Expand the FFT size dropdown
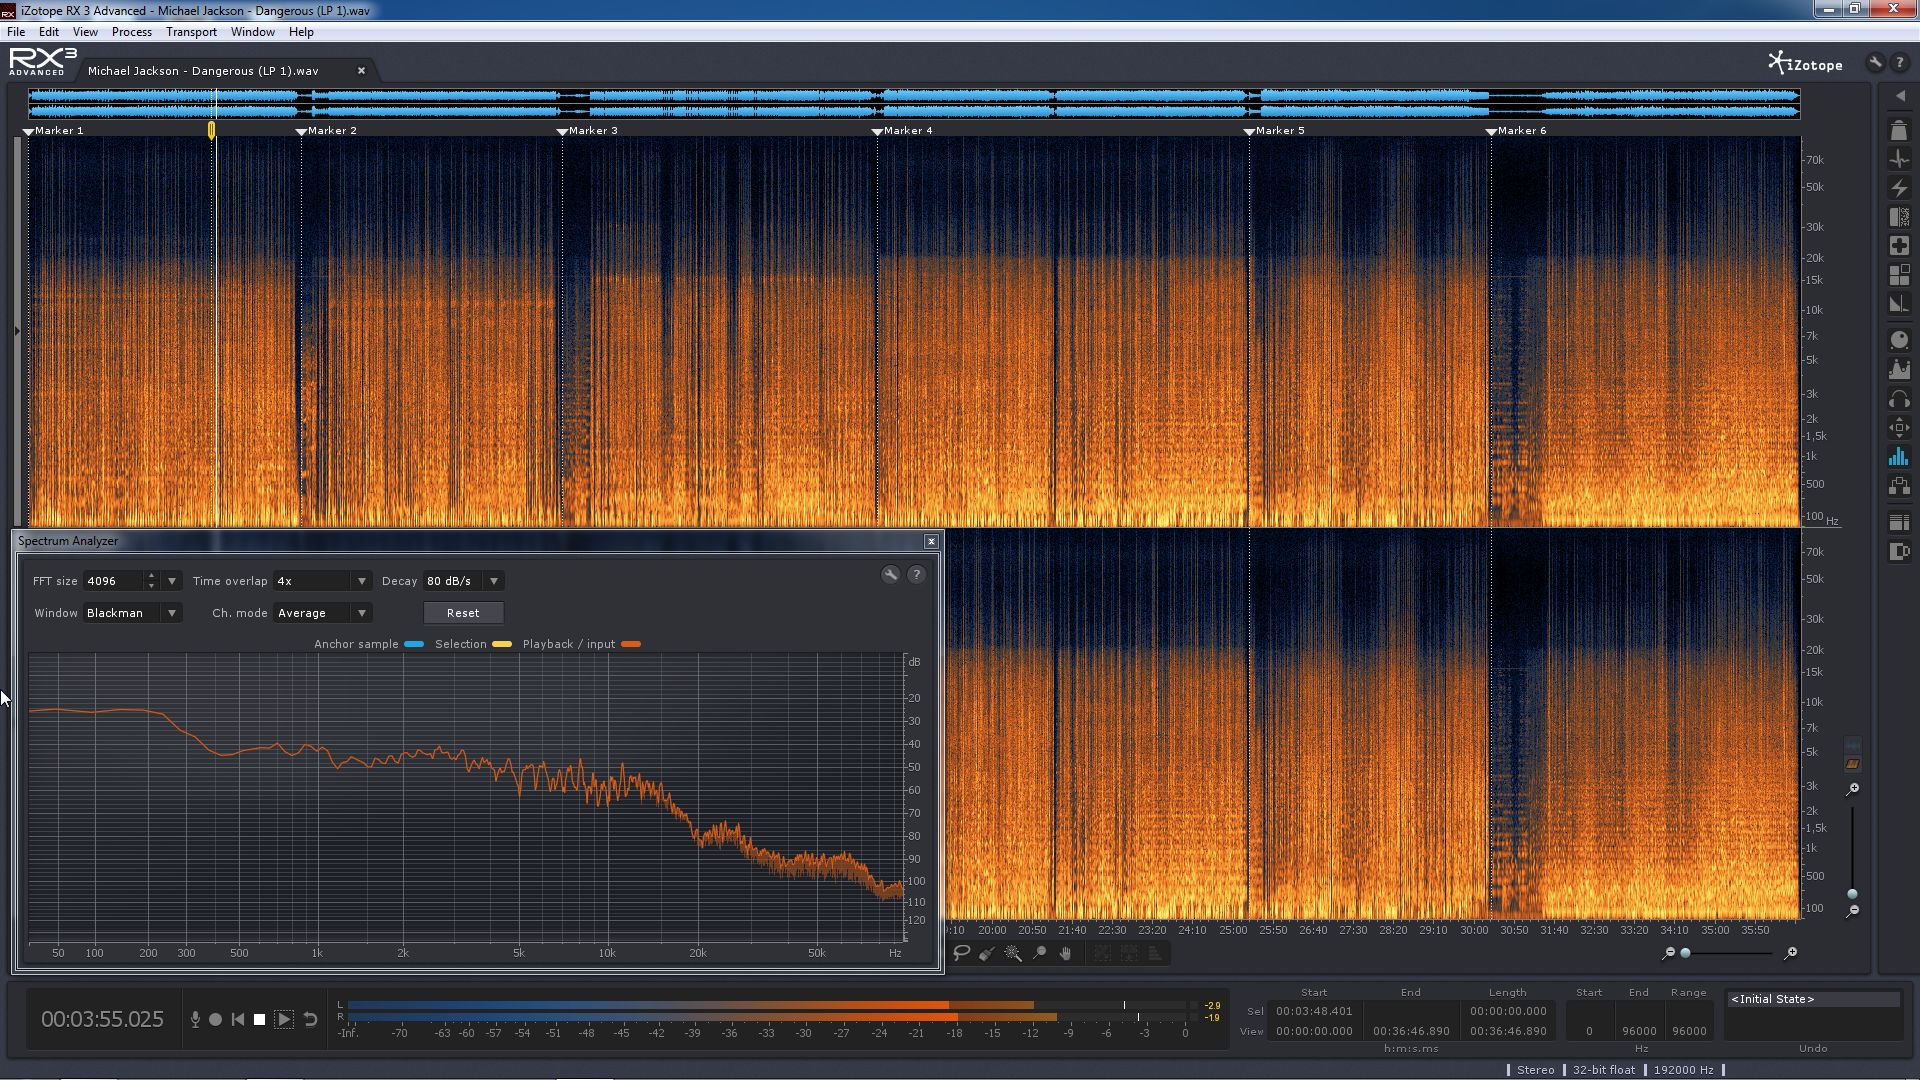The image size is (1920, 1080). click(172, 581)
